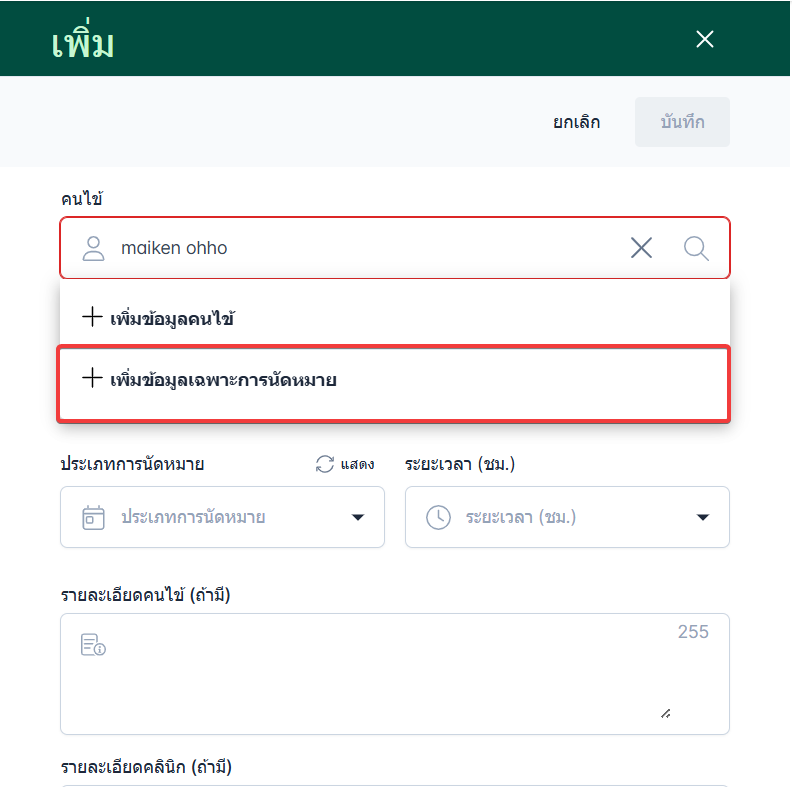Click the calendar icon in appointment type
The width and height of the screenshot is (792, 787).
point(93,517)
